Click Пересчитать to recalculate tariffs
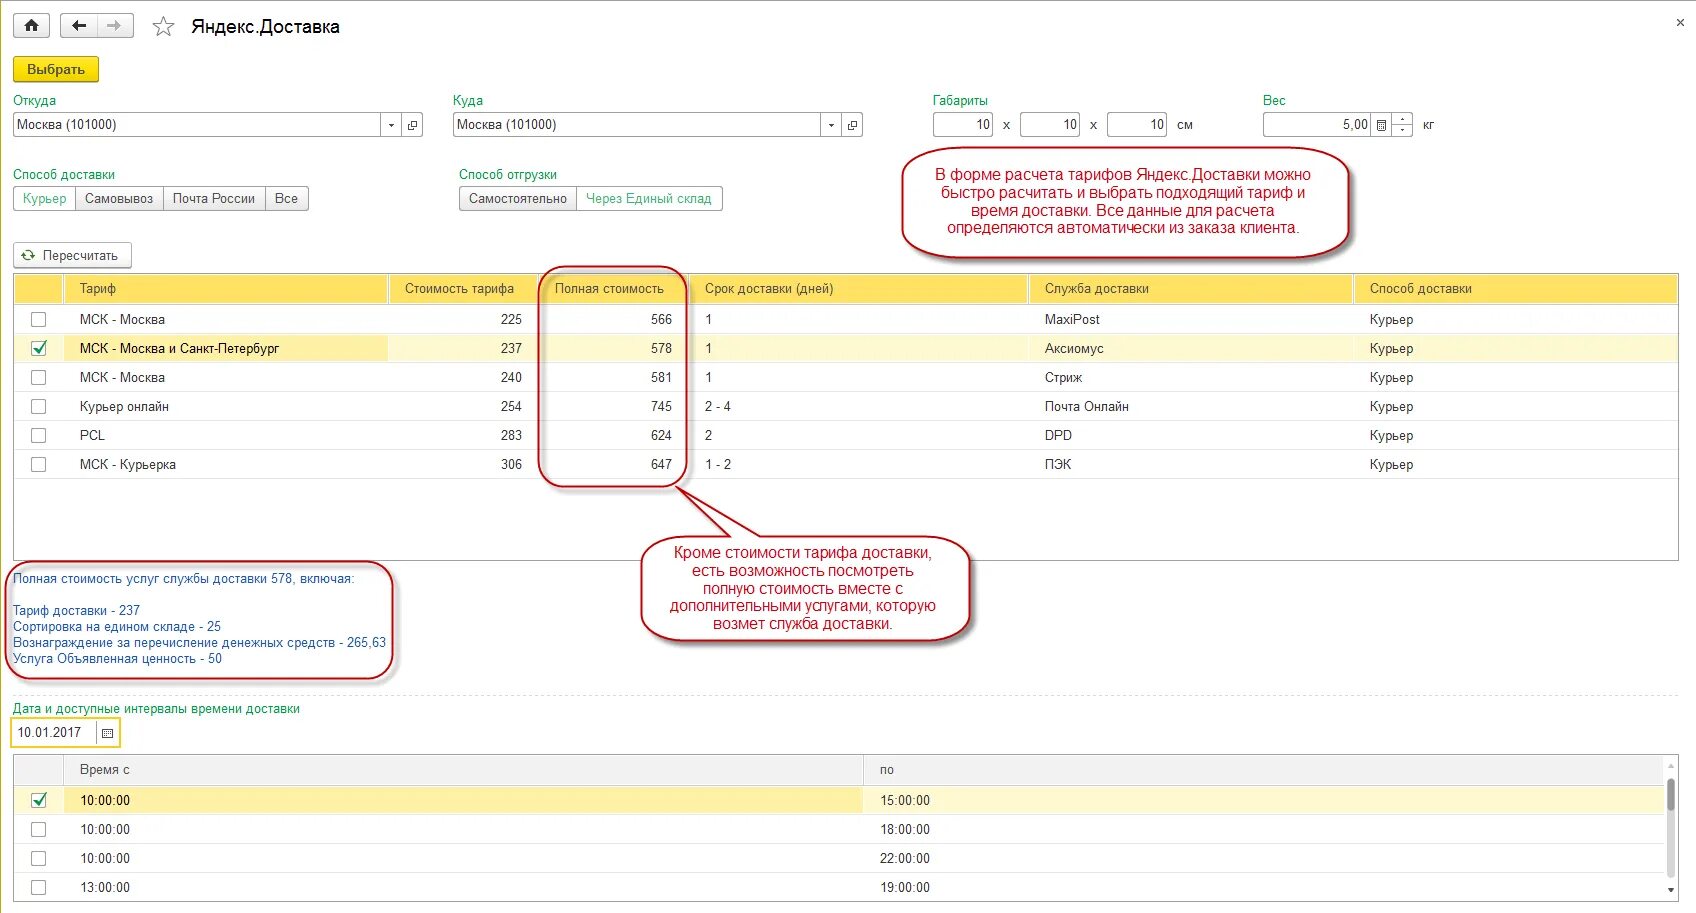This screenshot has height=913, width=1696. point(72,256)
